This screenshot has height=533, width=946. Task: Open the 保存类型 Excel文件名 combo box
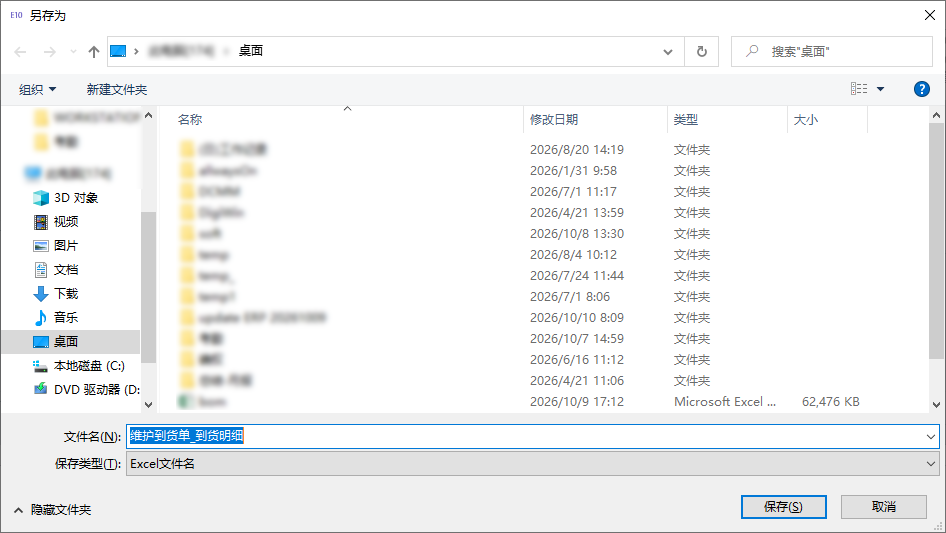533,464
